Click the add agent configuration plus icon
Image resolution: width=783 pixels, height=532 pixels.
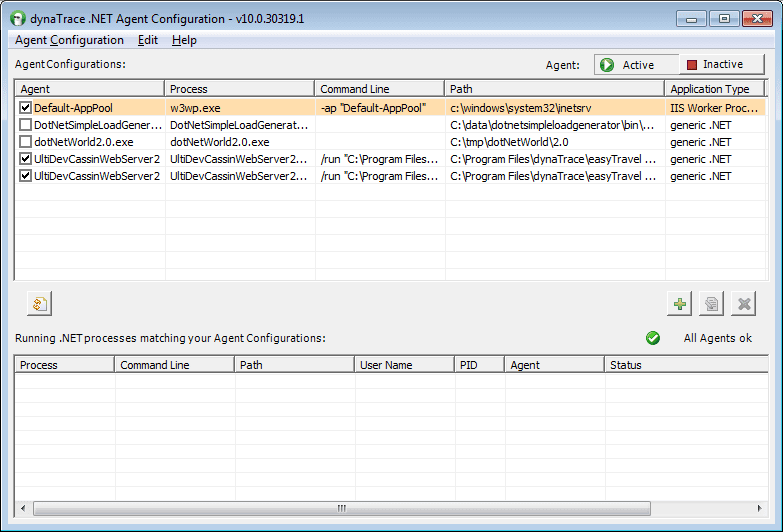679,304
